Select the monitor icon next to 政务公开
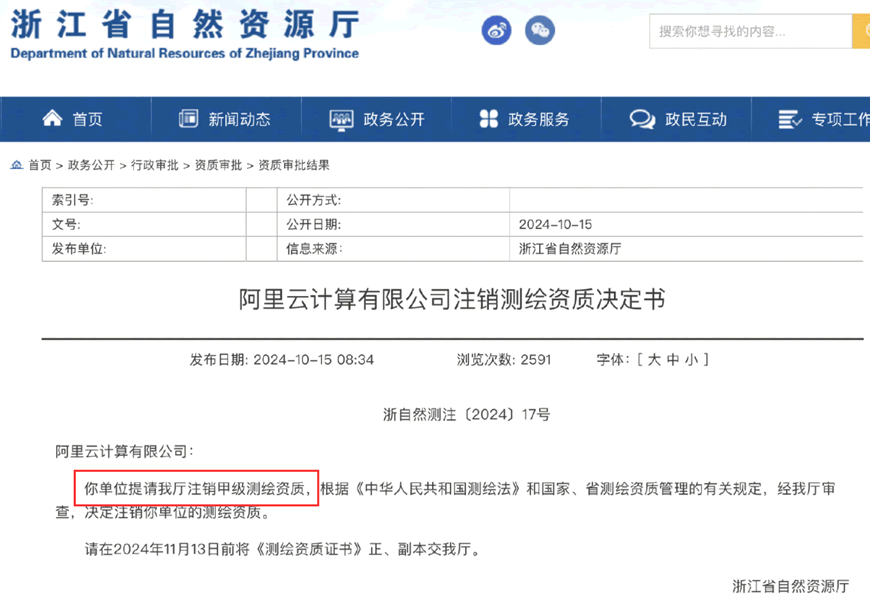This screenshot has height=612, width=870. tap(340, 118)
